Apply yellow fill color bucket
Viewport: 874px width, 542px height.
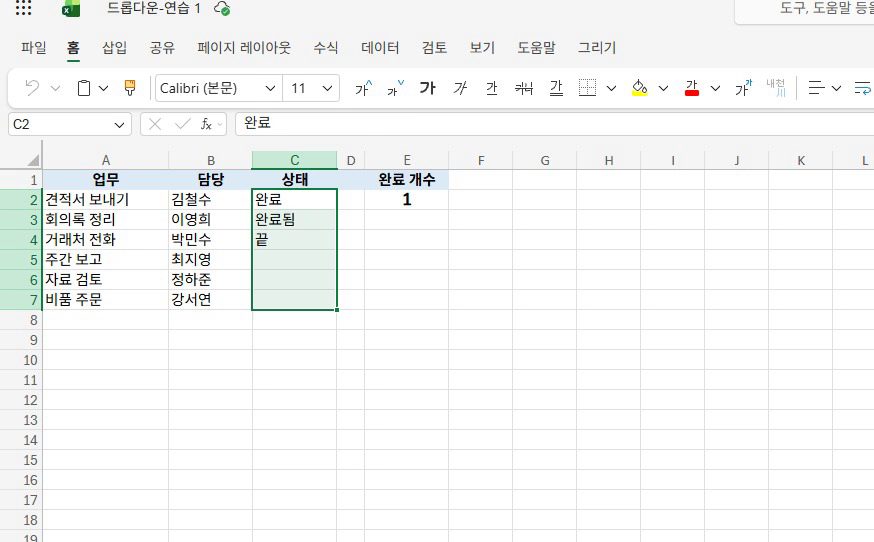point(639,88)
